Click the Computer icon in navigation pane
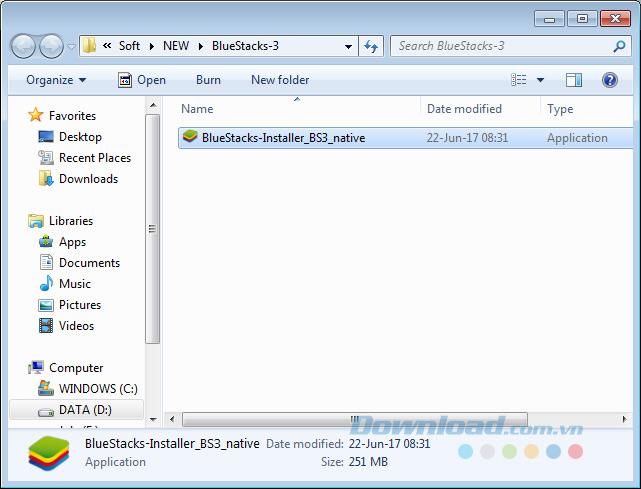 36,367
